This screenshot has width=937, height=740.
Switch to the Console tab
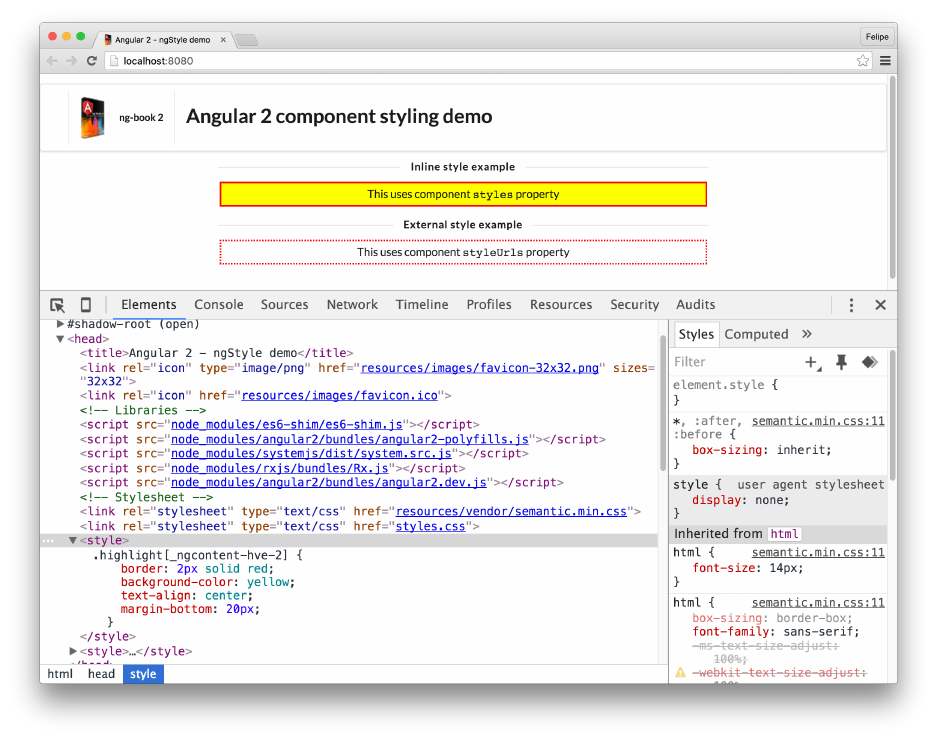[x=219, y=305]
